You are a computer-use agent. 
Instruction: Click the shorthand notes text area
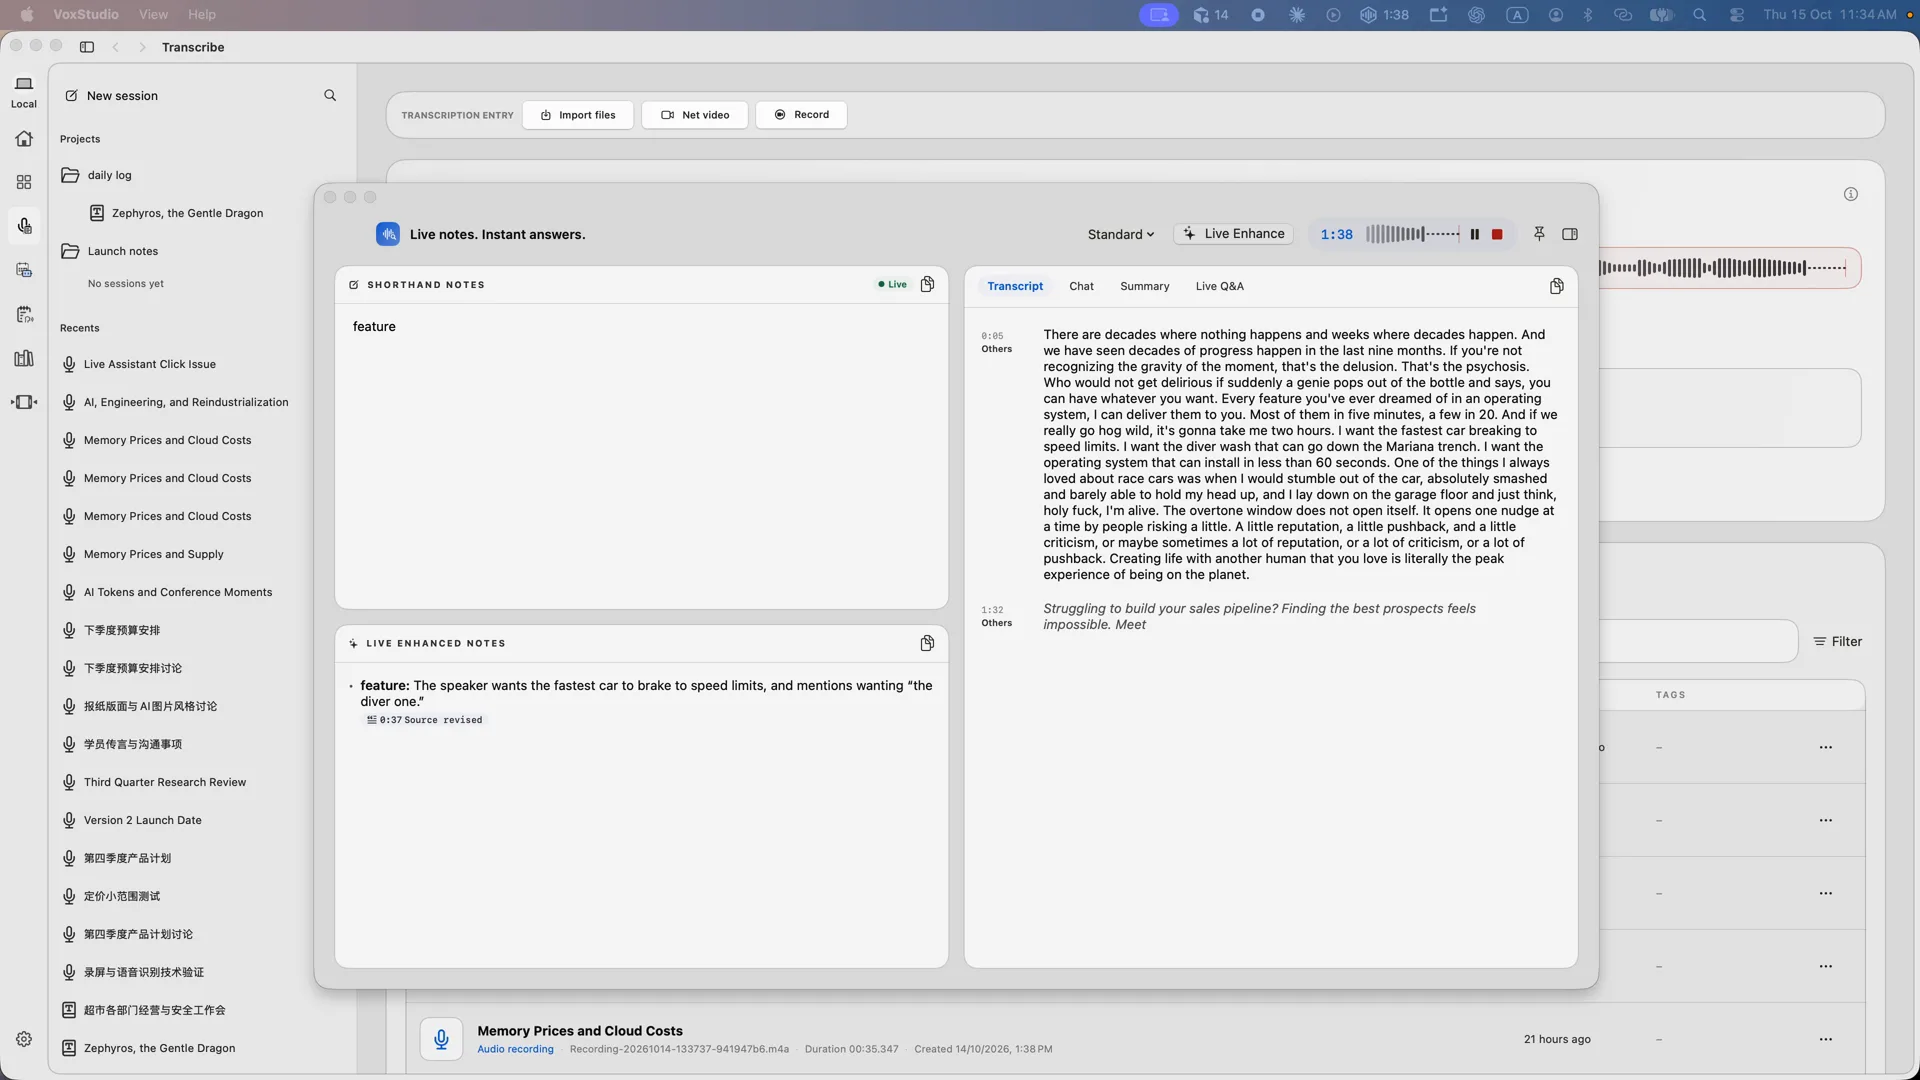click(641, 455)
